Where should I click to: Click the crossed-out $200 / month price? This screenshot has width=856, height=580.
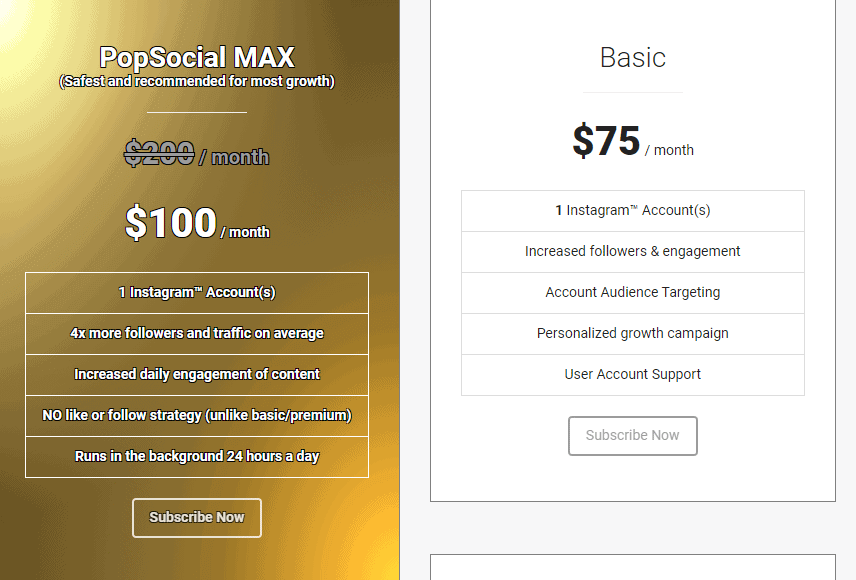[197, 153]
